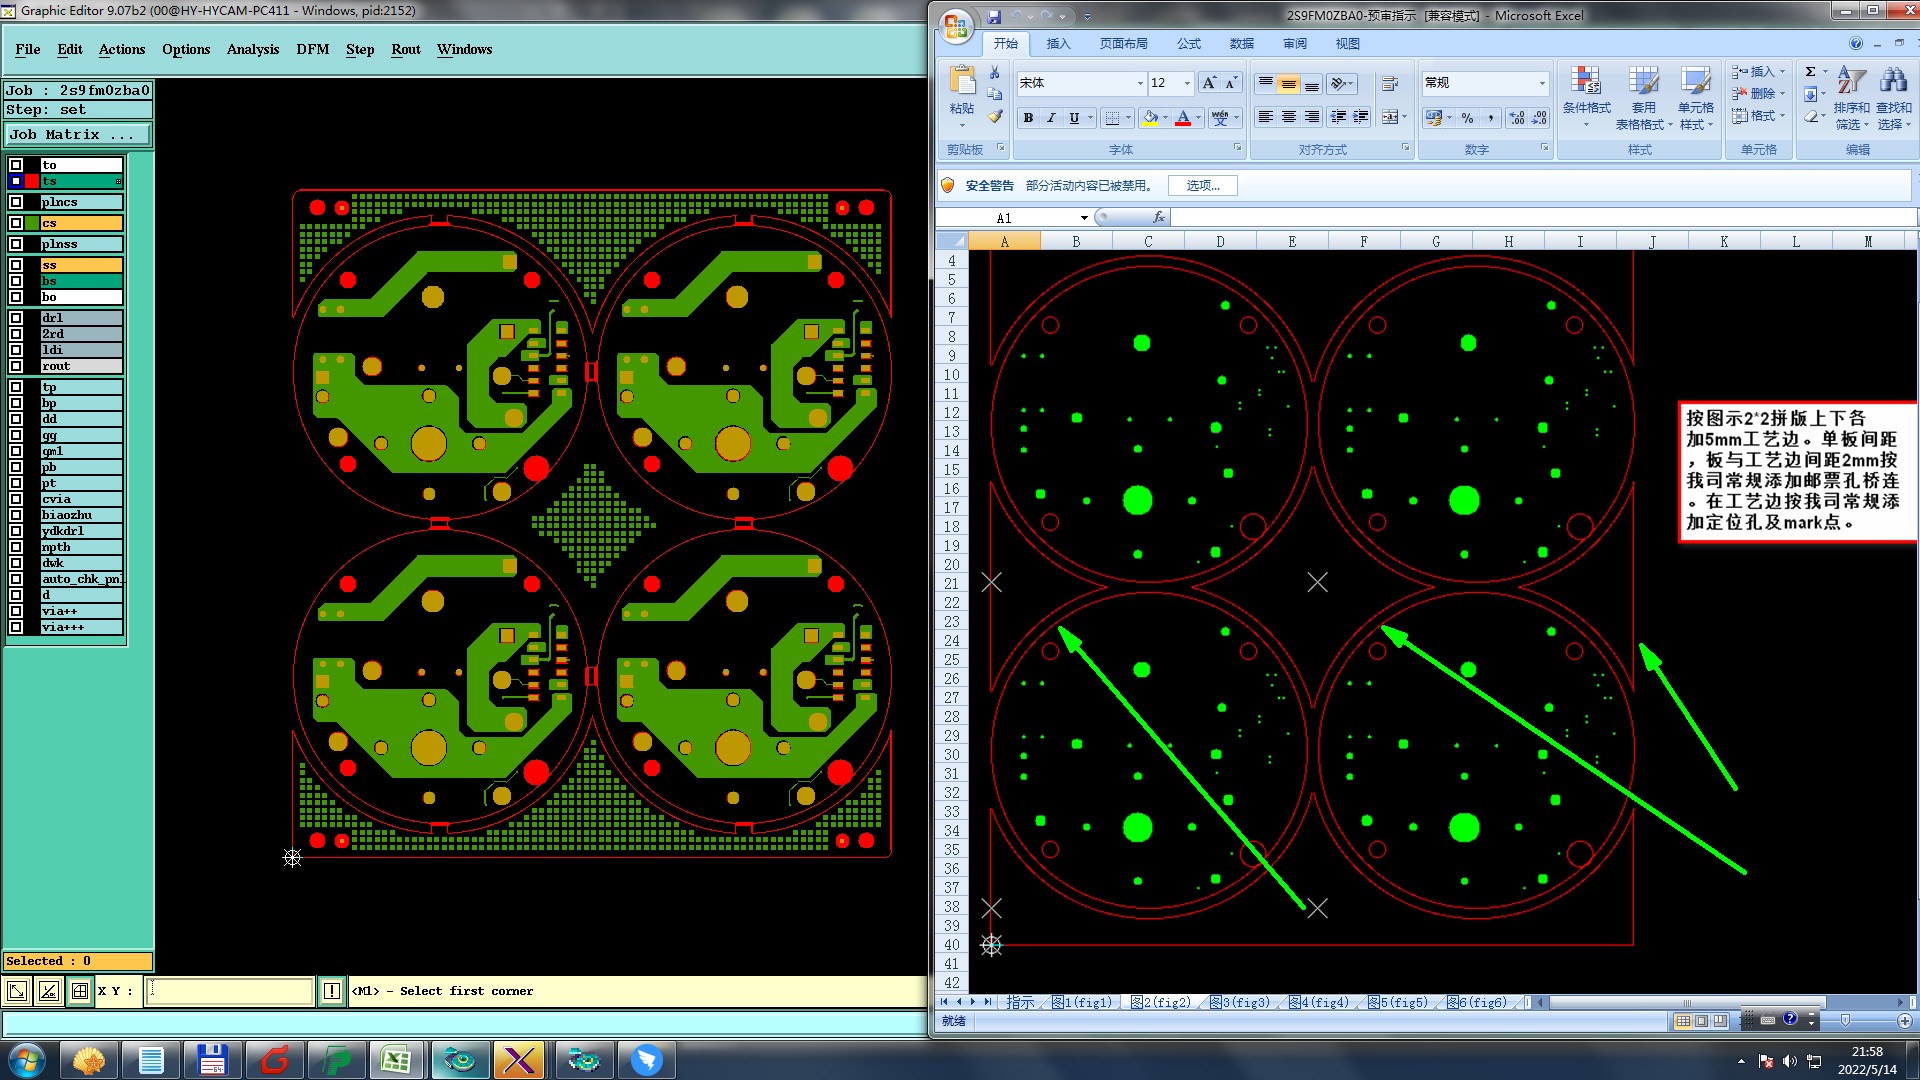Toggle the checkbox beside the rout layer
This screenshot has width=1920, height=1080.
(16, 366)
